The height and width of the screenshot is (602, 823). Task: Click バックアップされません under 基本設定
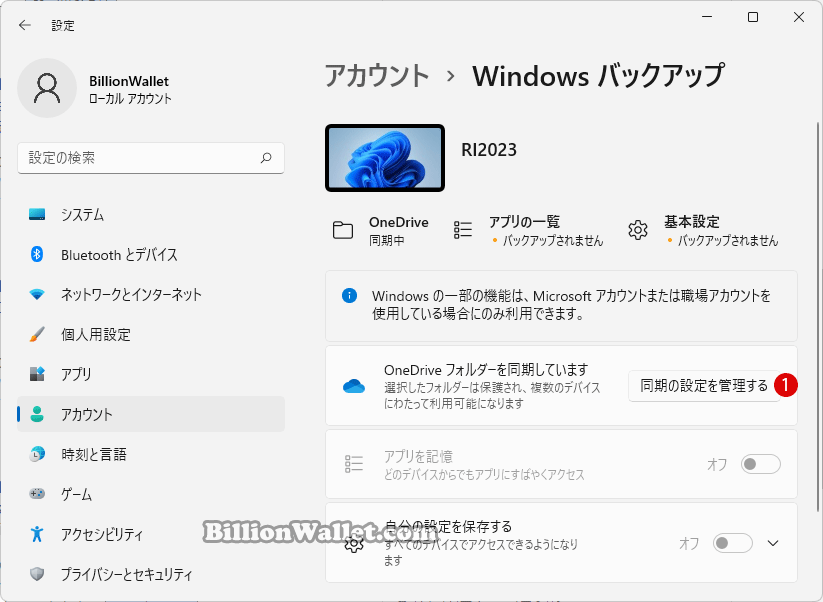click(x=727, y=240)
